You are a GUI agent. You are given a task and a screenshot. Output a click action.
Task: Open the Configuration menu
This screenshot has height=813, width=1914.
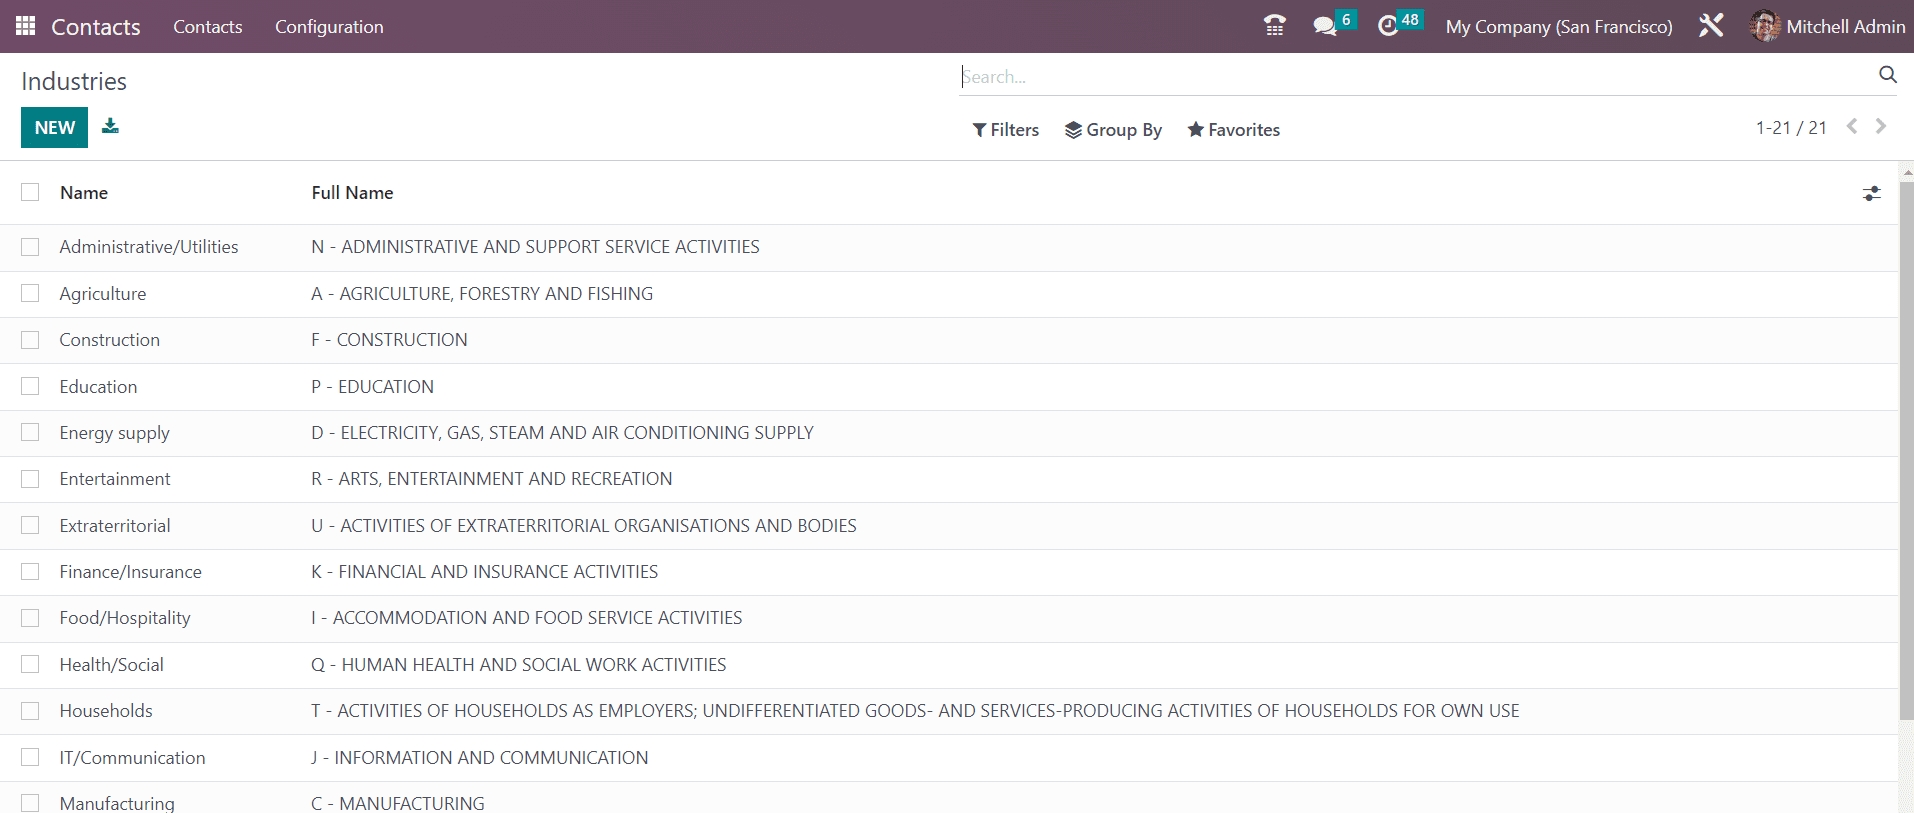[x=329, y=27]
